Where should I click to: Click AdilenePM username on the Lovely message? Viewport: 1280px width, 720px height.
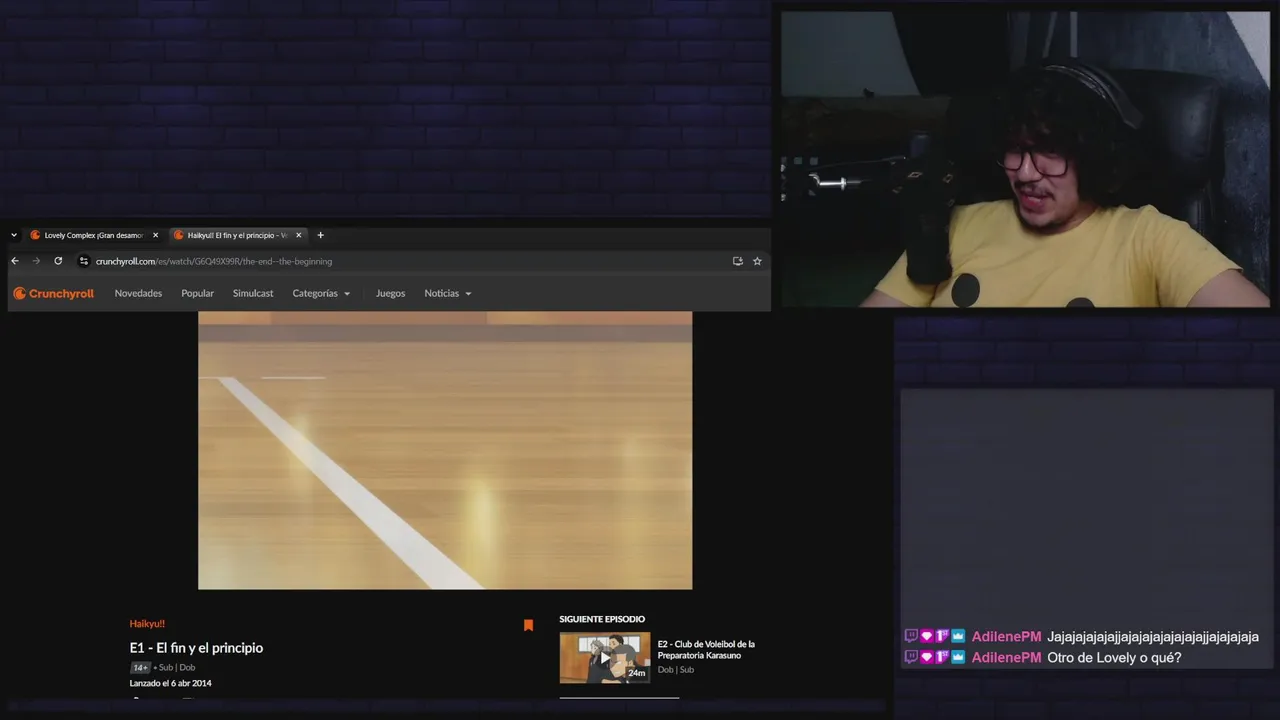coord(1006,658)
